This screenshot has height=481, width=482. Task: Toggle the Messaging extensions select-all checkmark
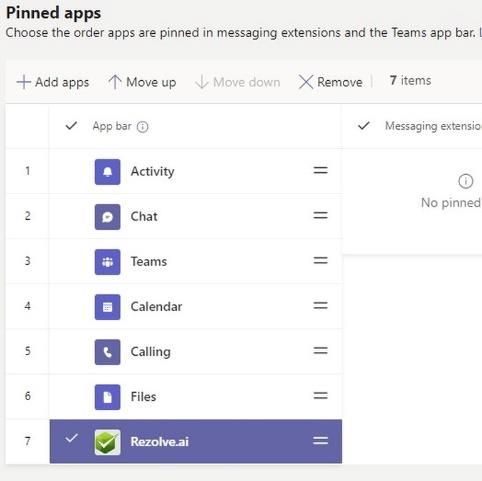[x=364, y=126]
